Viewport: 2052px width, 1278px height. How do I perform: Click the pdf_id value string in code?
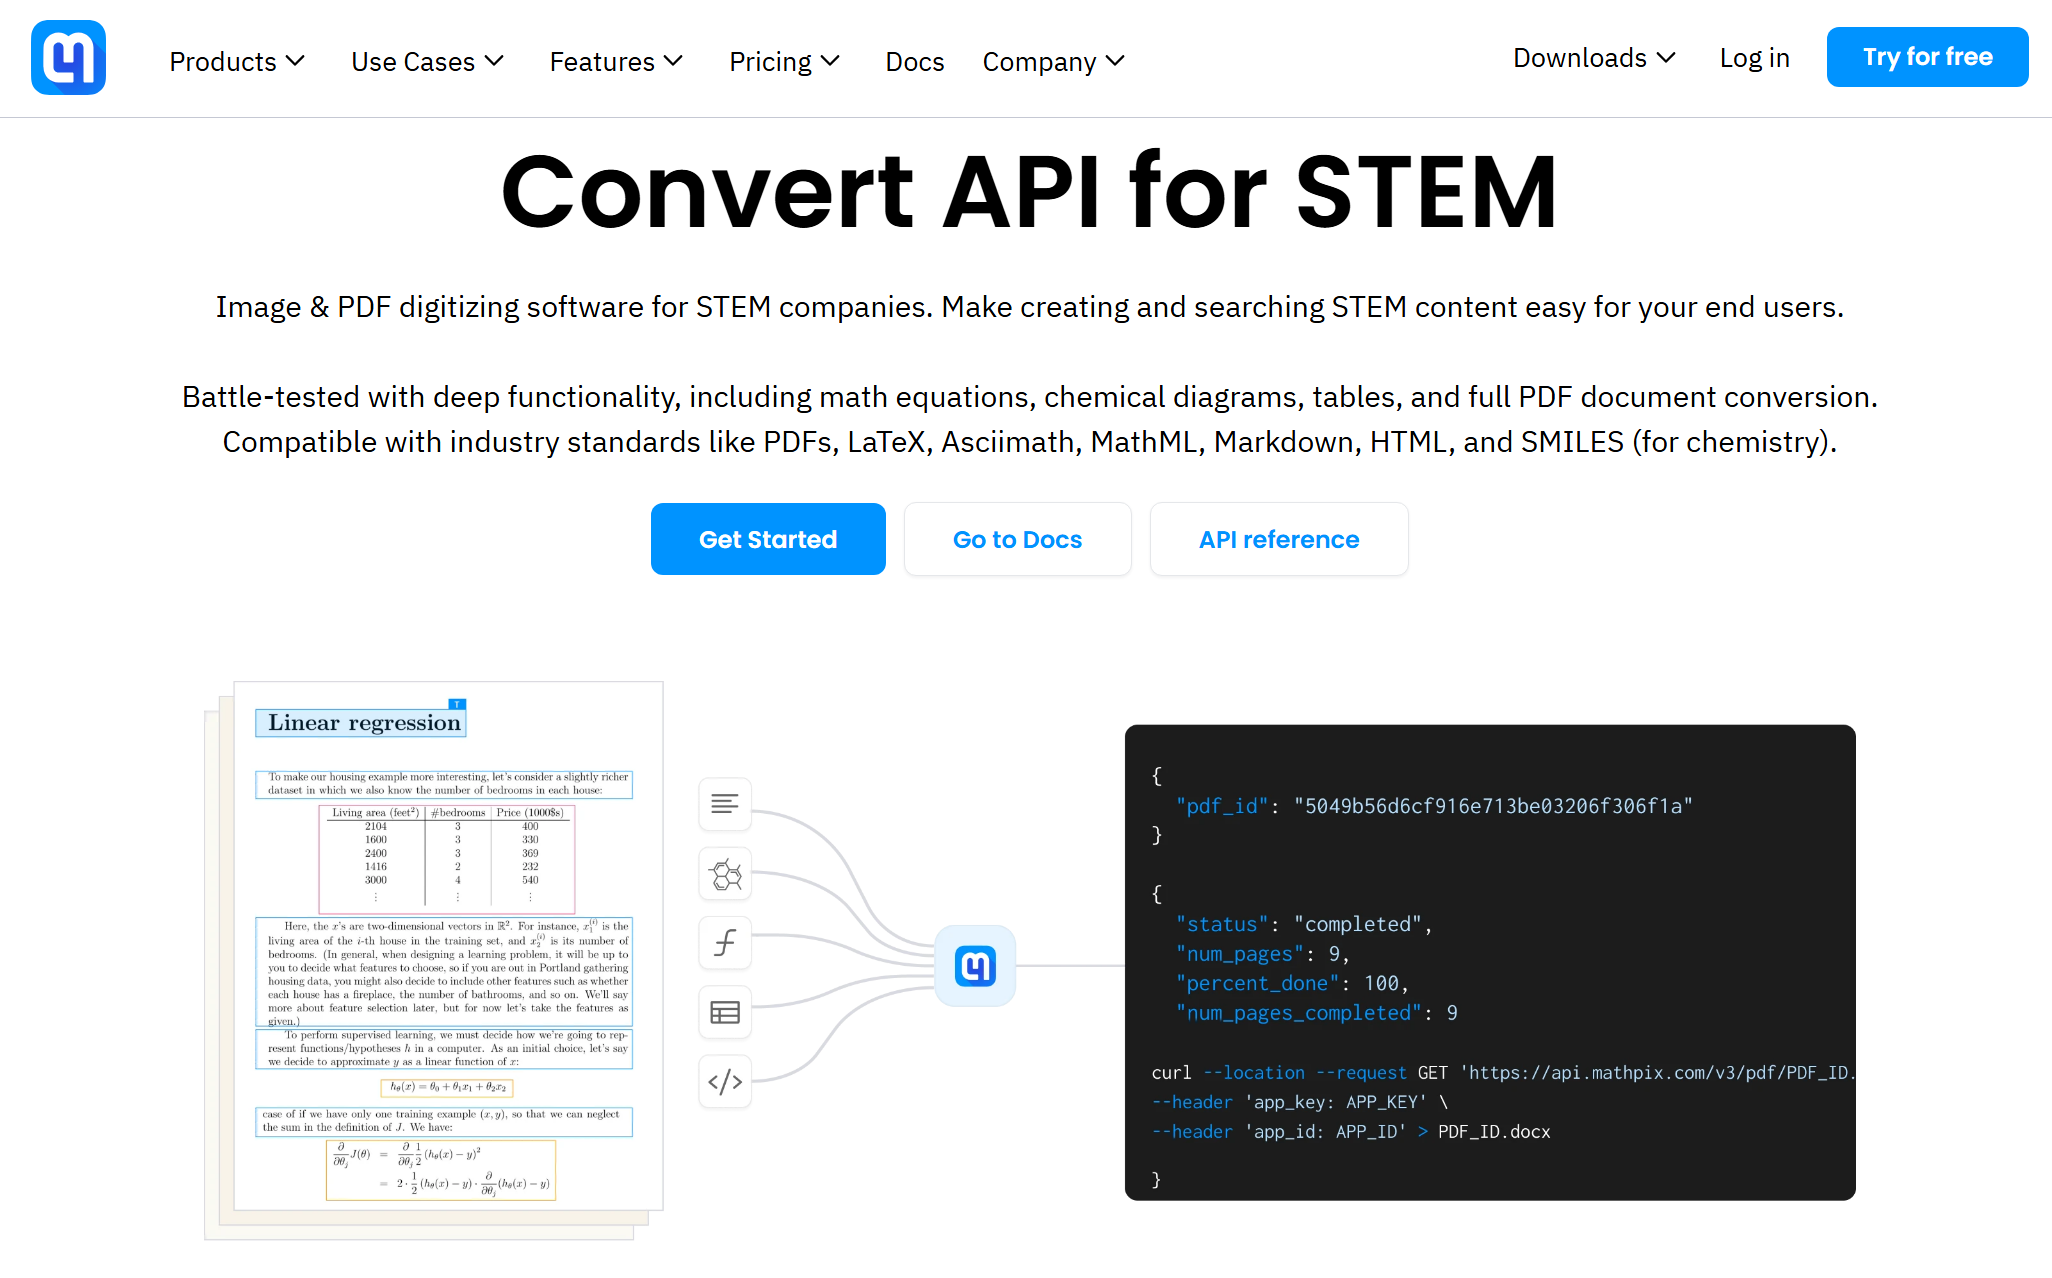pos(1493,806)
